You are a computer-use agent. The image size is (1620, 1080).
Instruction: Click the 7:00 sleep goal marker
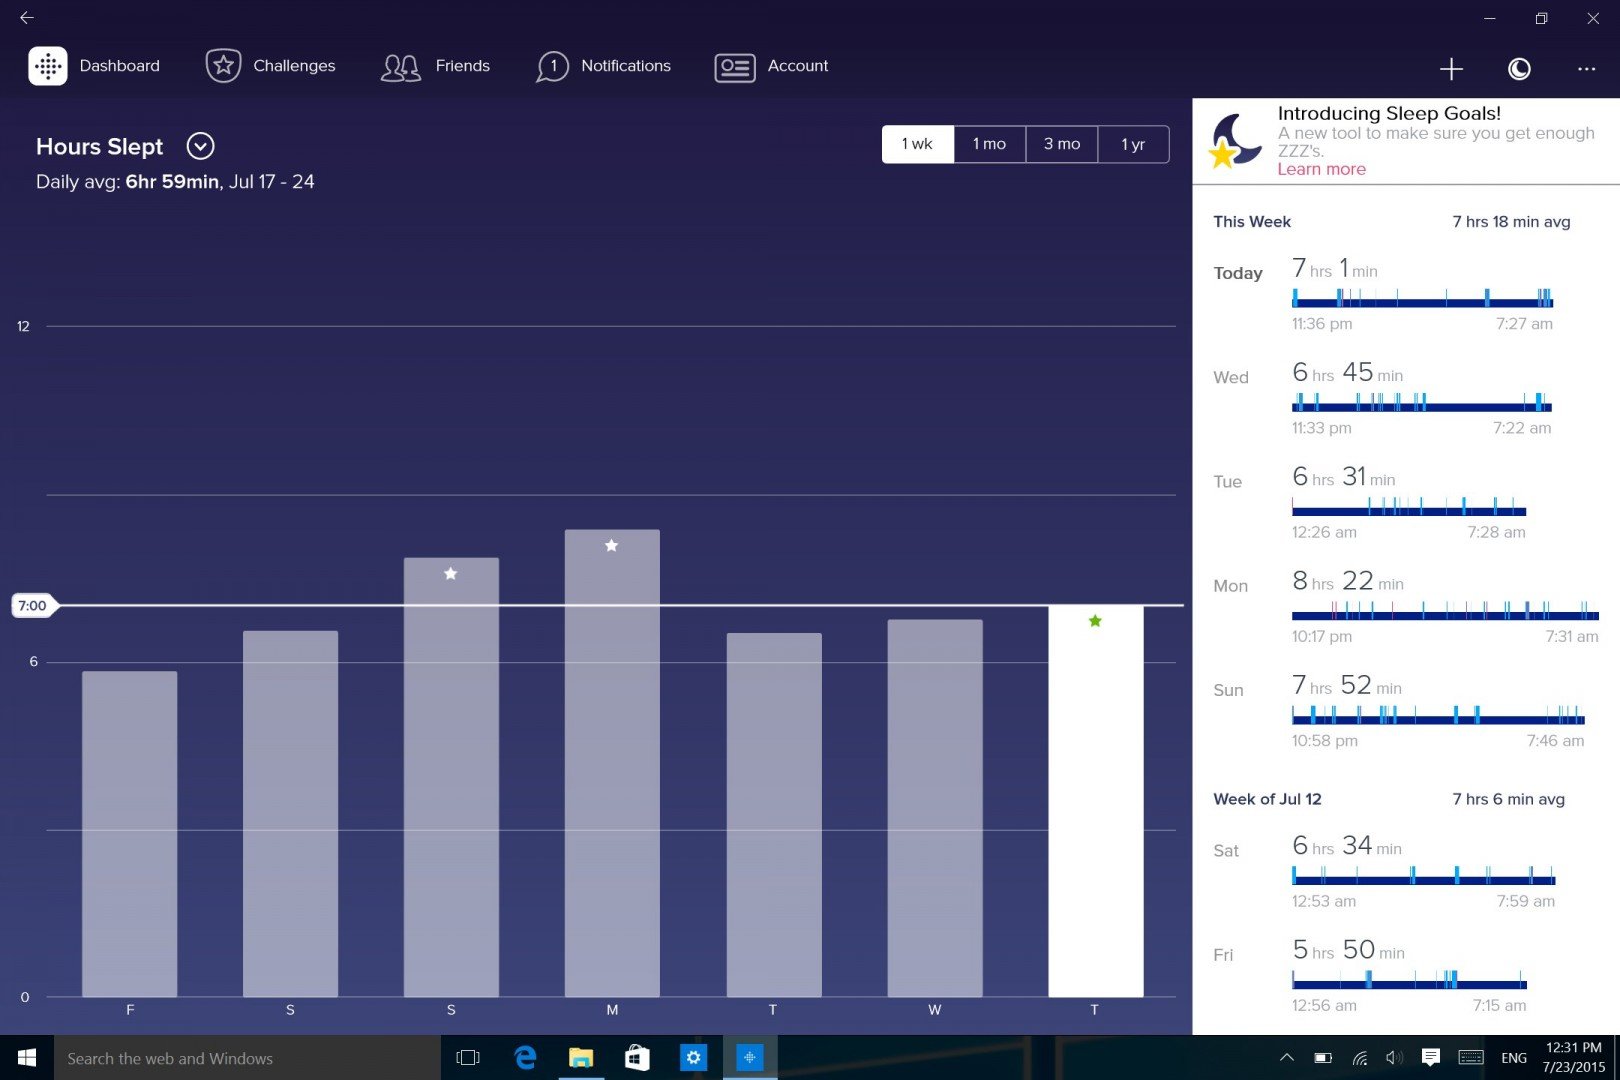pyautogui.click(x=32, y=605)
